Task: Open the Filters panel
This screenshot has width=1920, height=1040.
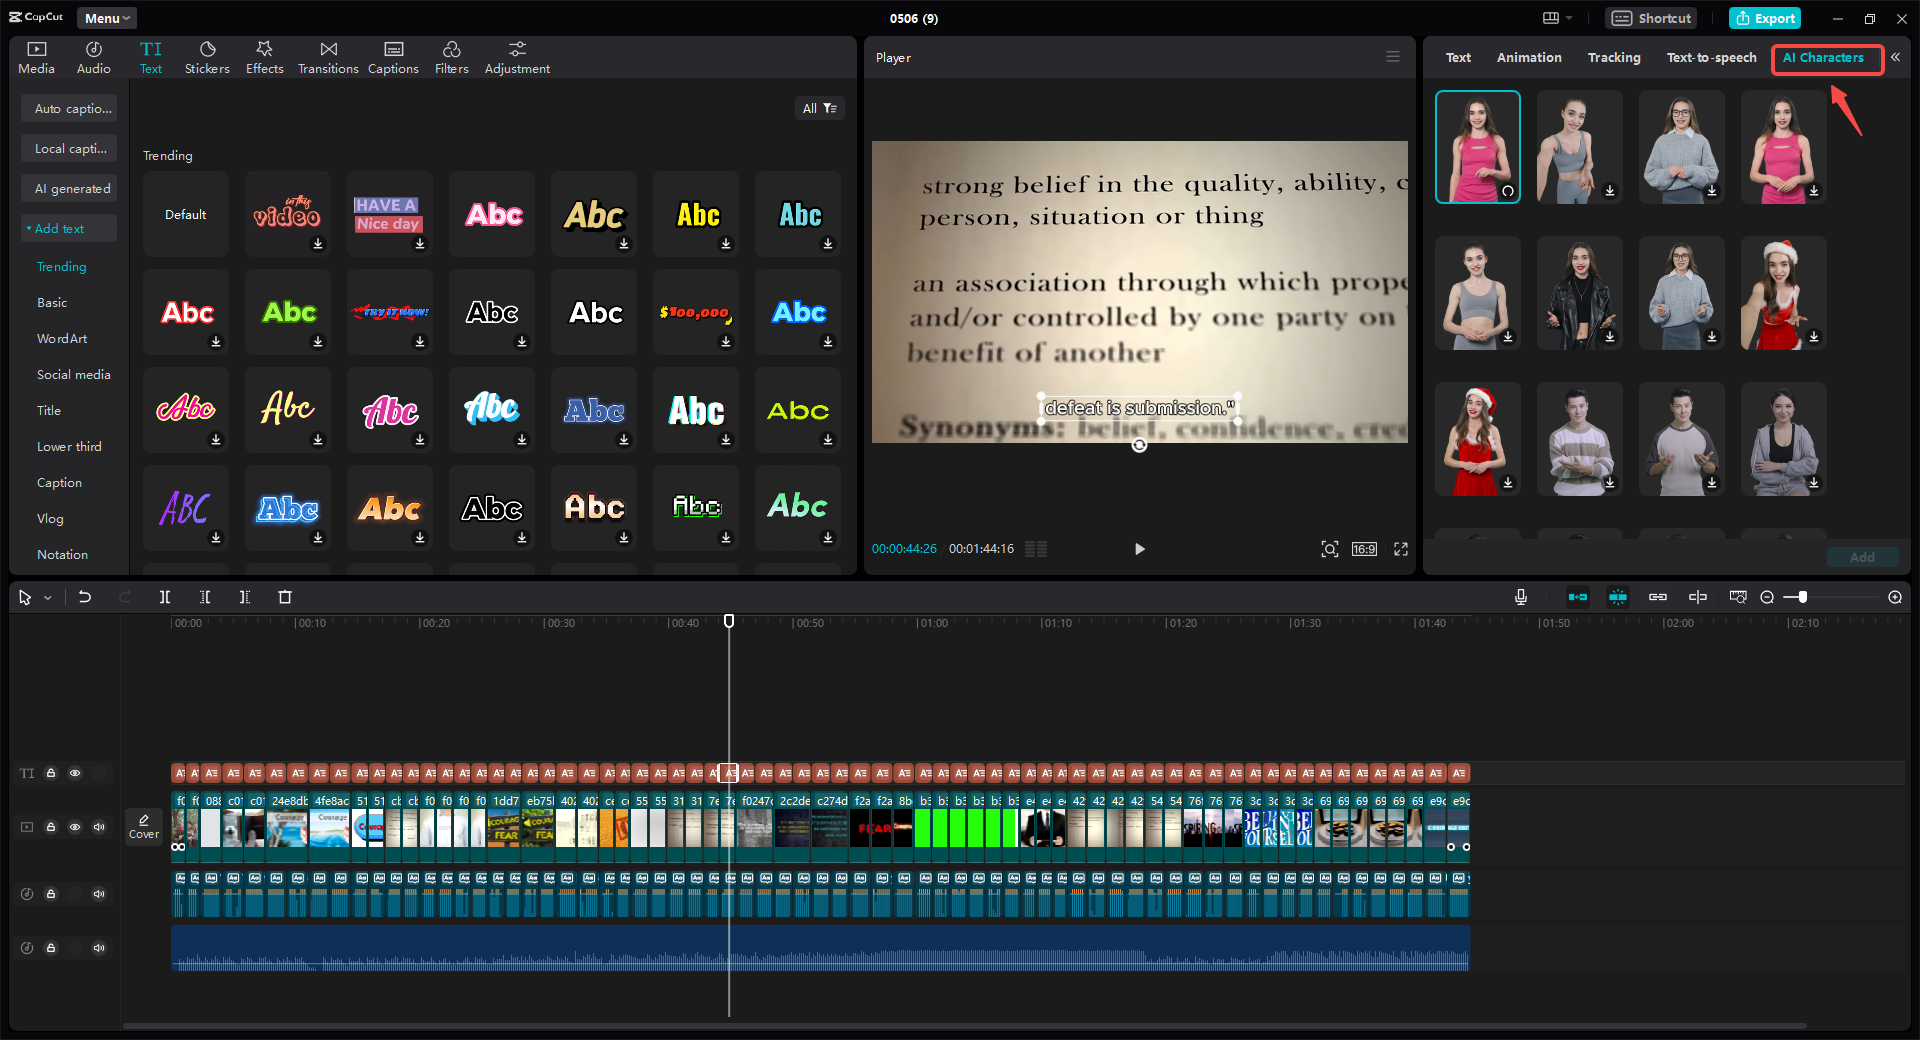Action: pos(451,57)
